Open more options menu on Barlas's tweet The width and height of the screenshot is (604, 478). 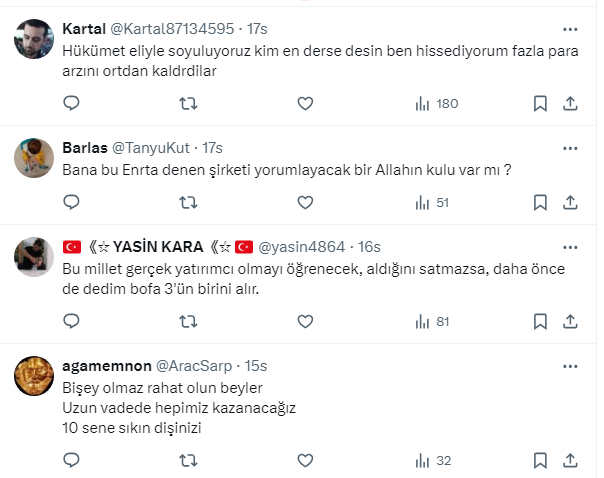pos(570,147)
